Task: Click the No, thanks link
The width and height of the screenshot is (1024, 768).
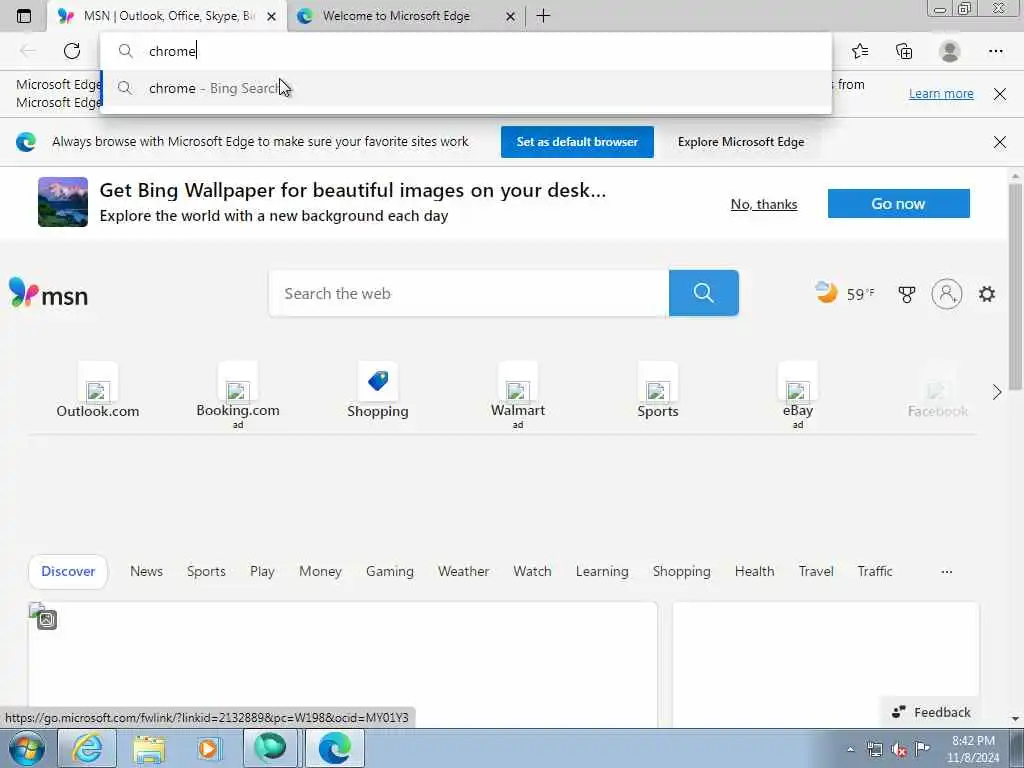Action: (764, 204)
